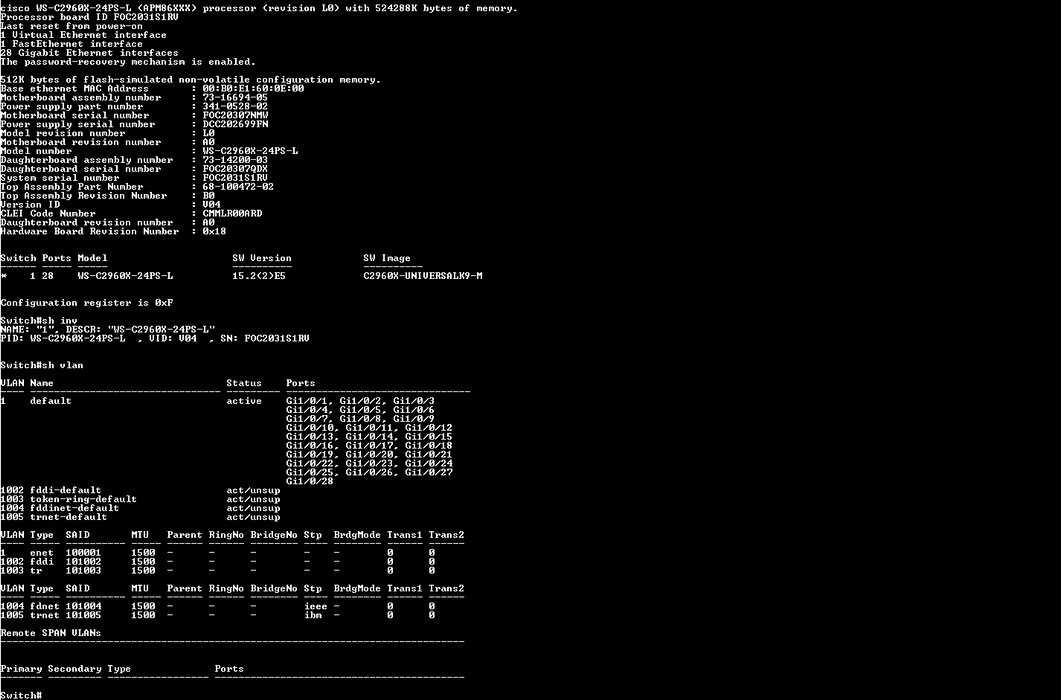Screen dimensions: 1061x700
Task: Select the 'Switch#sh inv' command line
Action: 39,320
